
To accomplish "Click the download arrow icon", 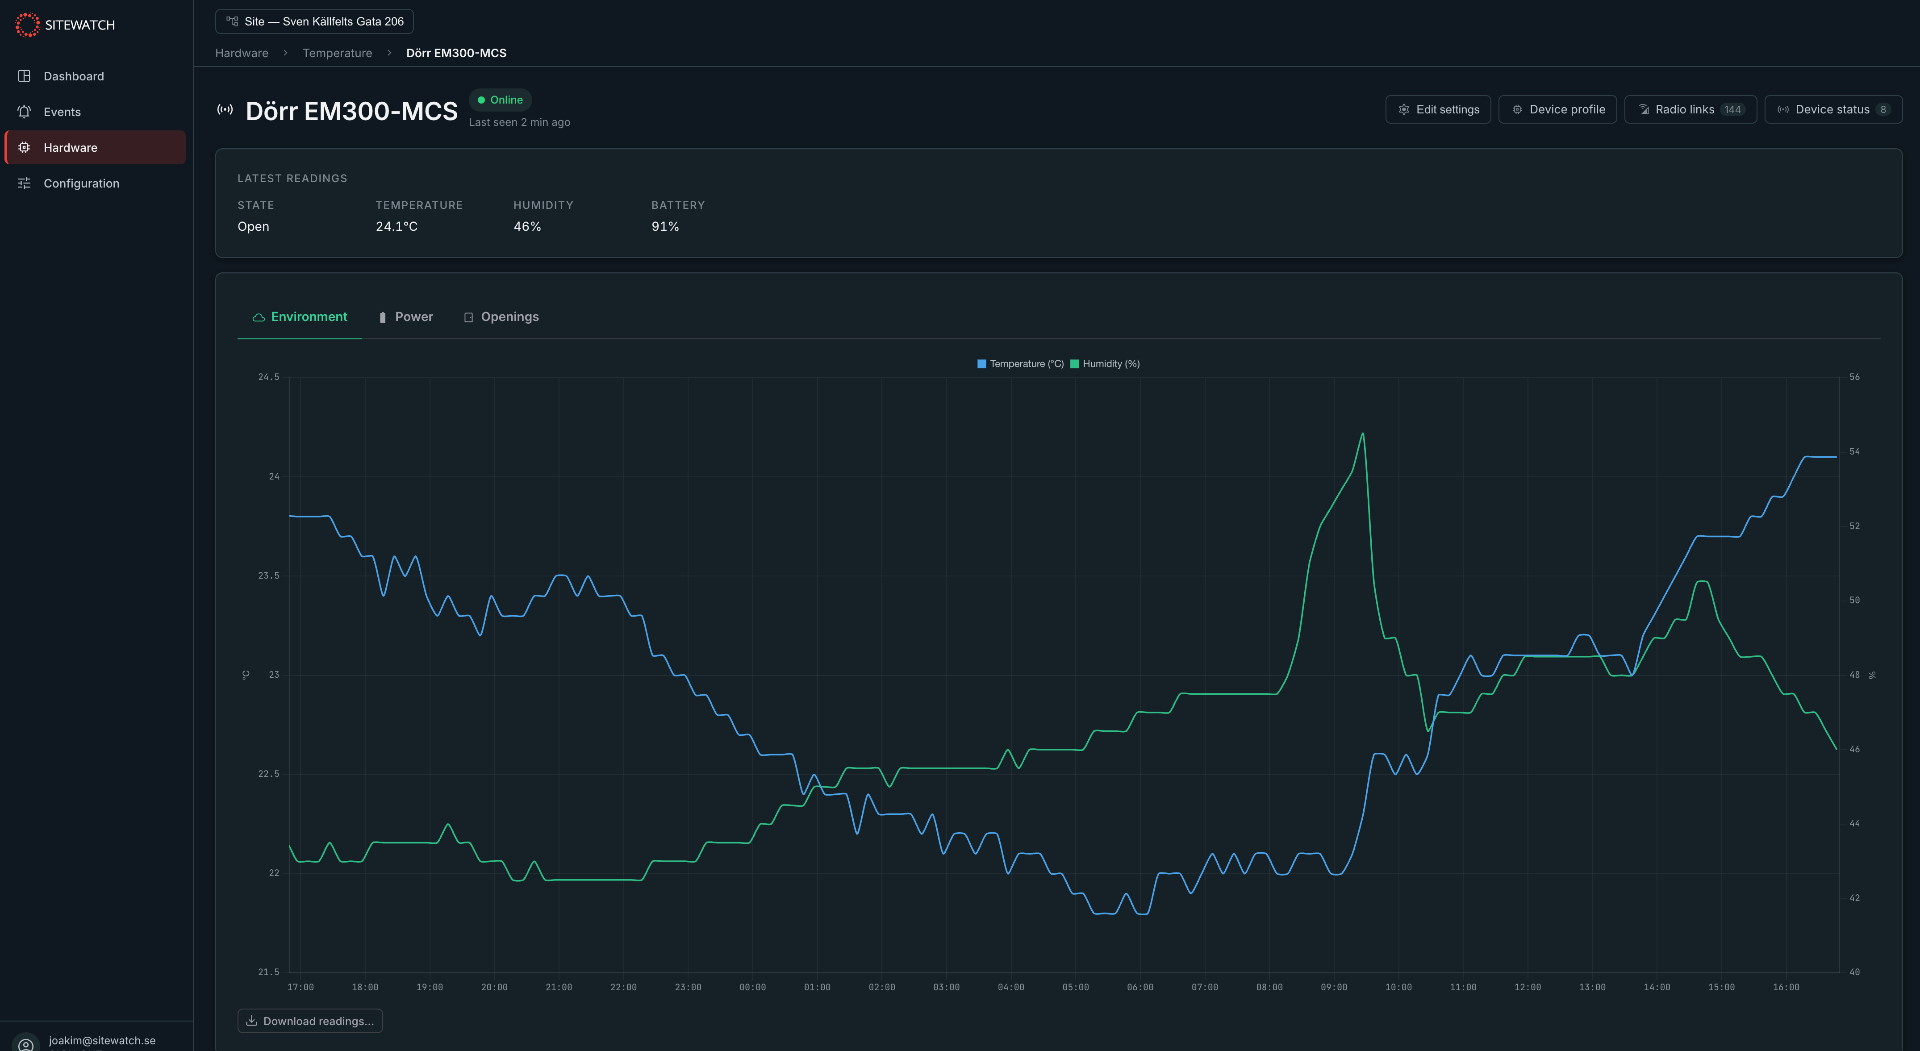I will (x=252, y=1021).
